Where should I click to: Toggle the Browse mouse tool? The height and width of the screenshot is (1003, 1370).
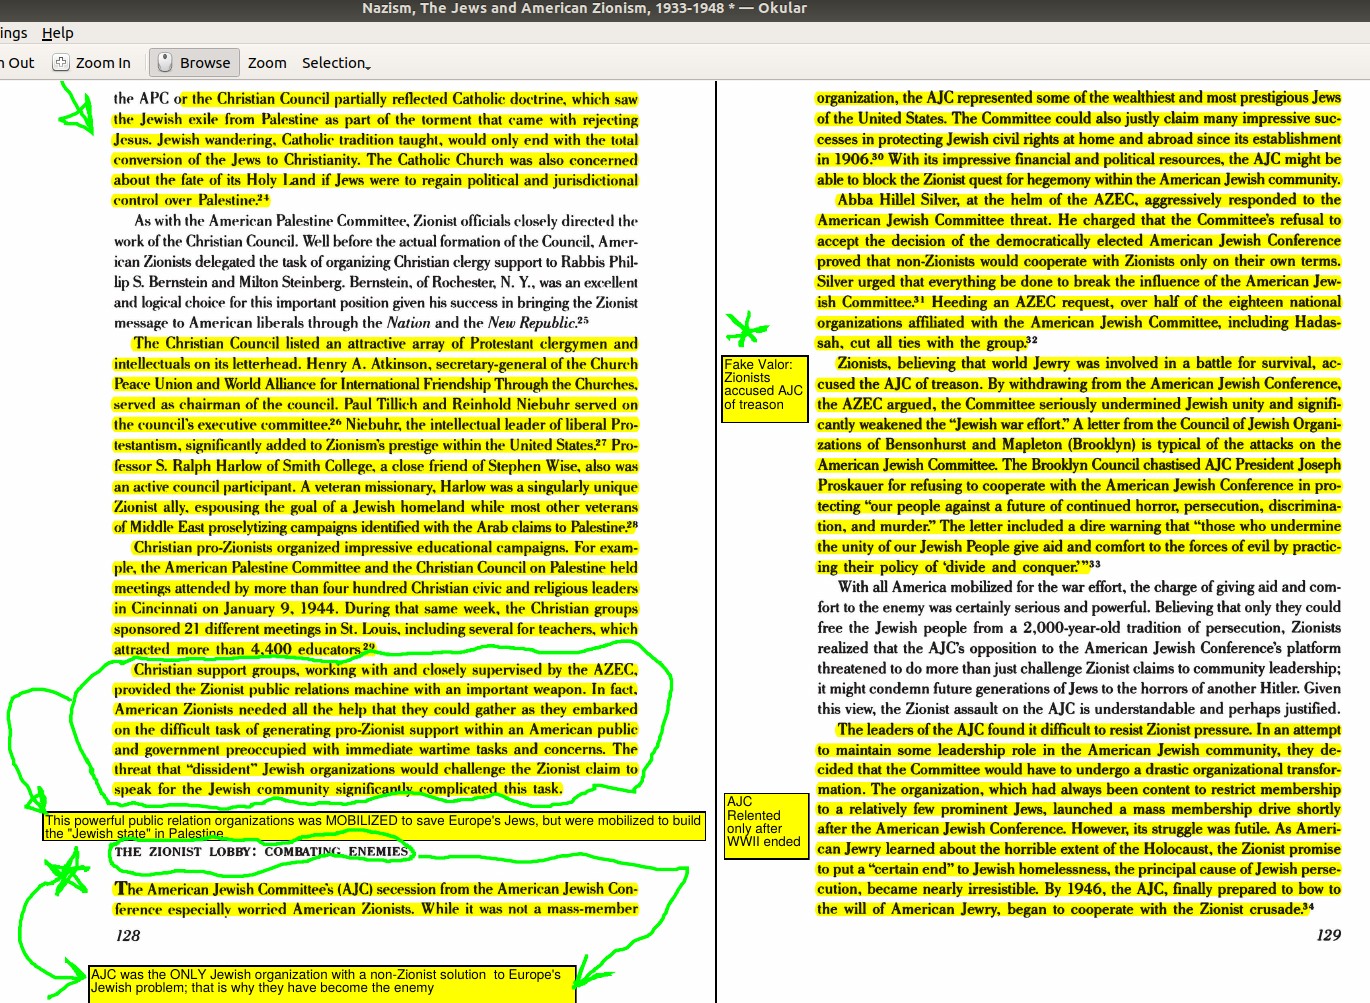(194, 63)
